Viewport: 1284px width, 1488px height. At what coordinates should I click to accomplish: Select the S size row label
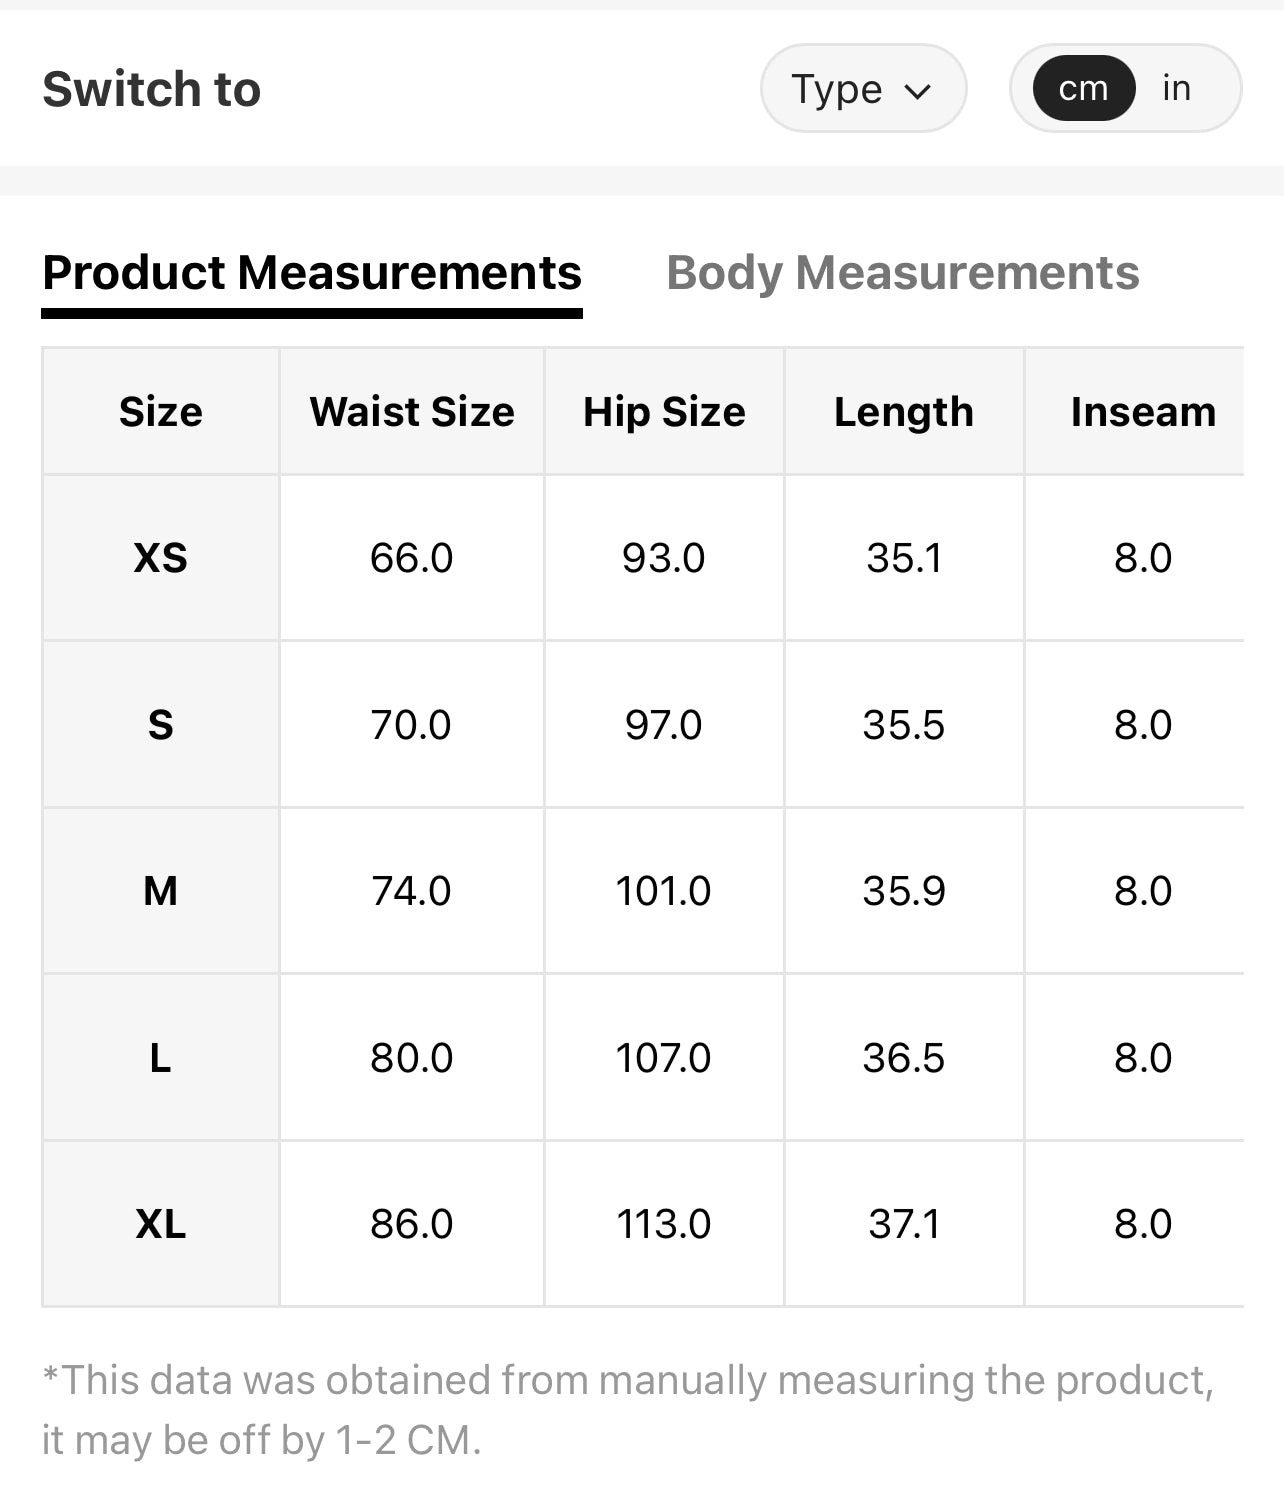point(160,725)
